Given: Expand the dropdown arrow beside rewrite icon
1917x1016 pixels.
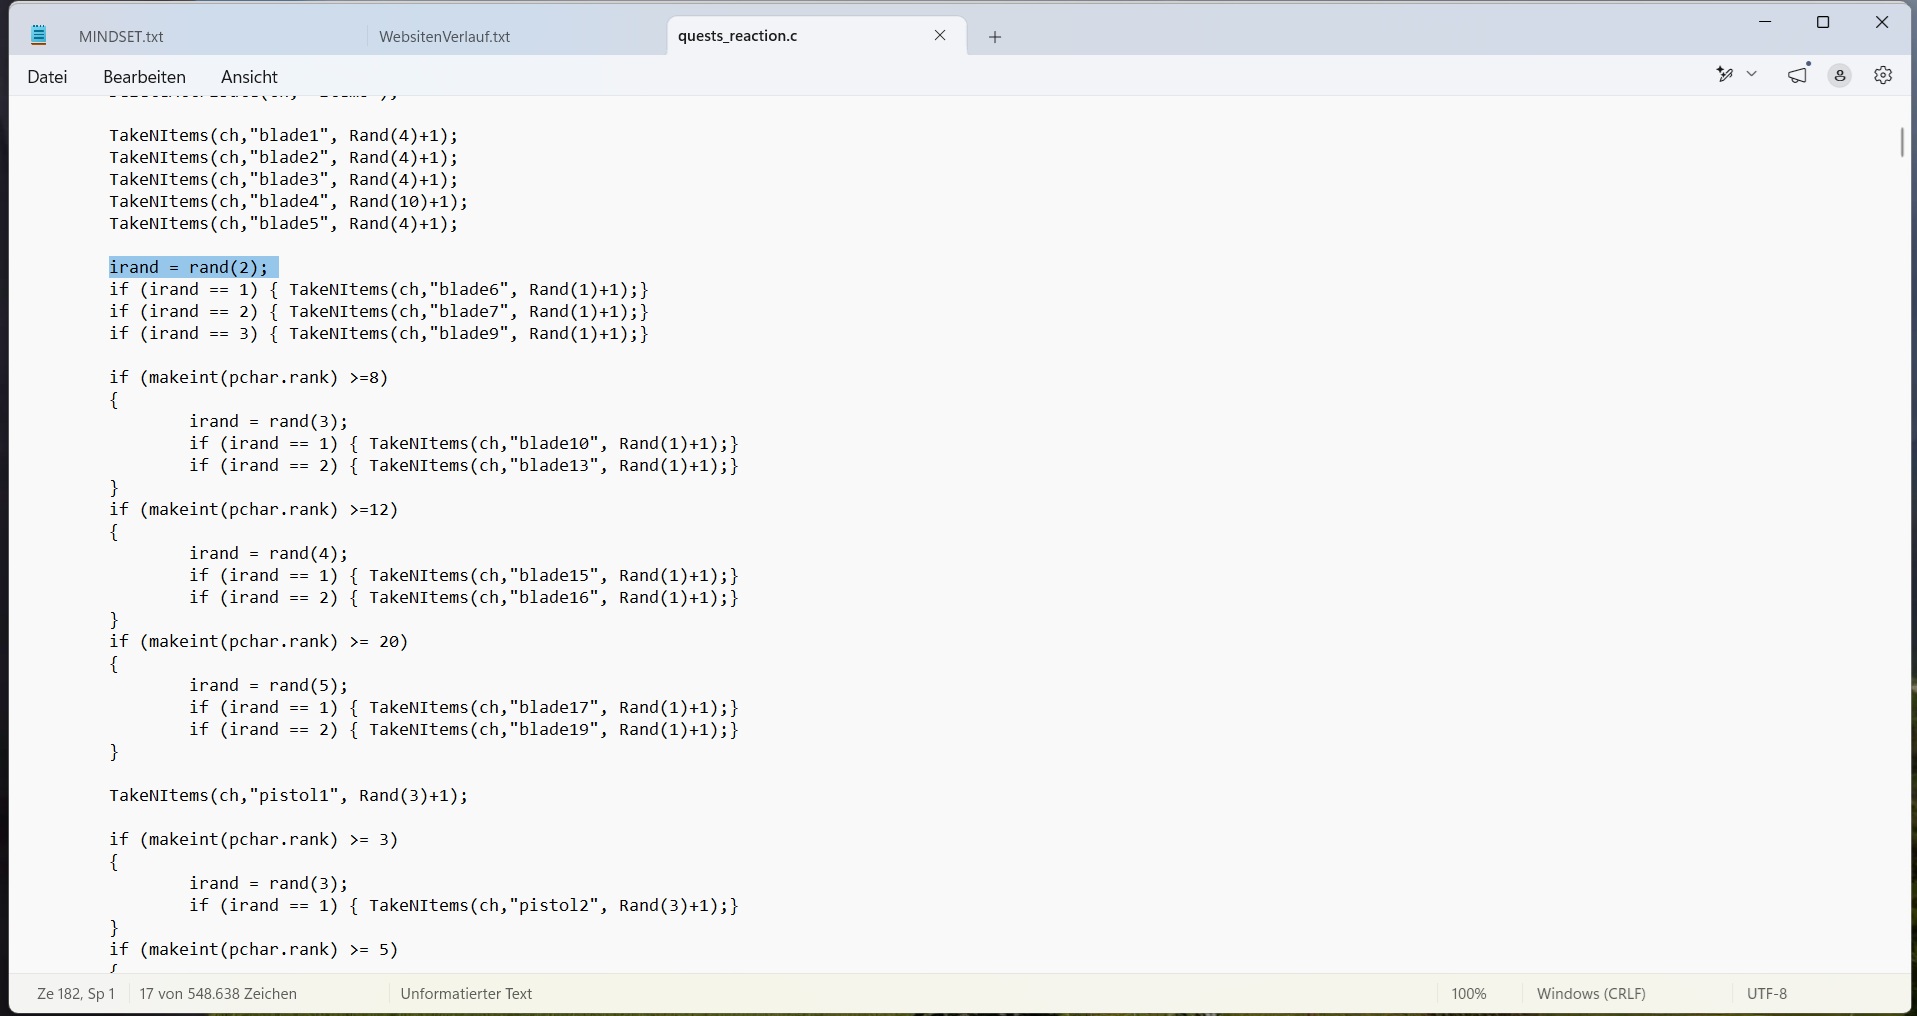Looking at the screenshot, I should click(1752, 75).
